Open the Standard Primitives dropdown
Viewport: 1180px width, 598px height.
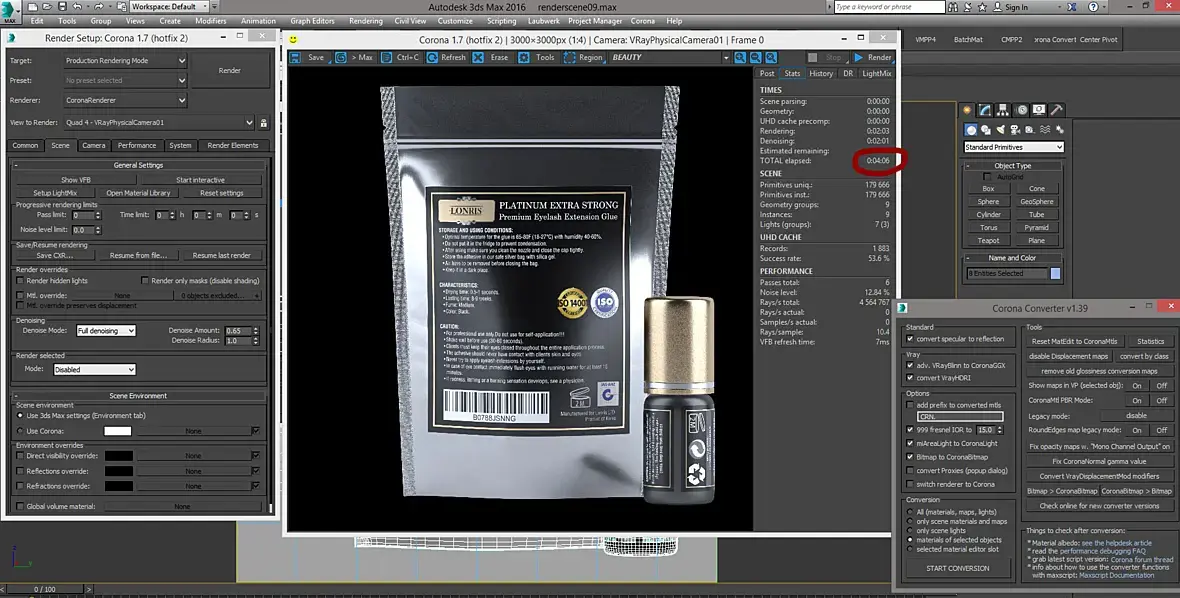[x=1014, y=147]
